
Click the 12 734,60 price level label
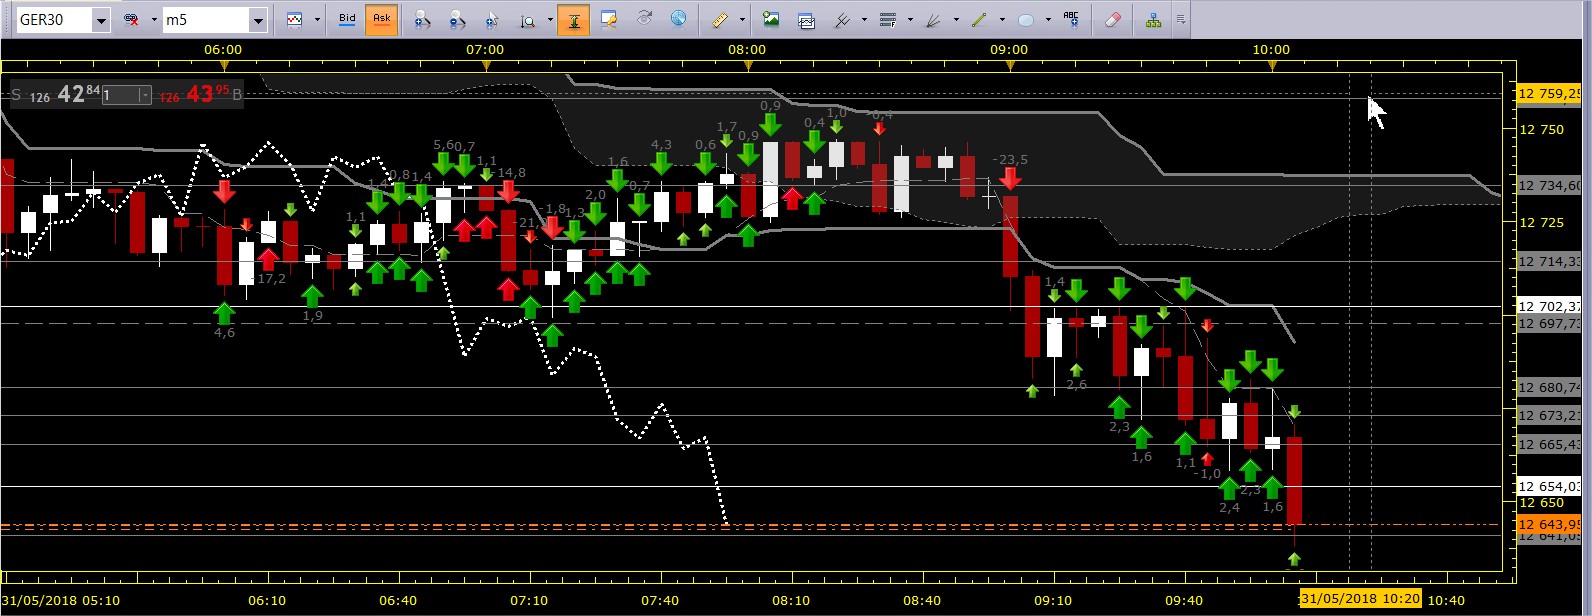click(1549, 186)
